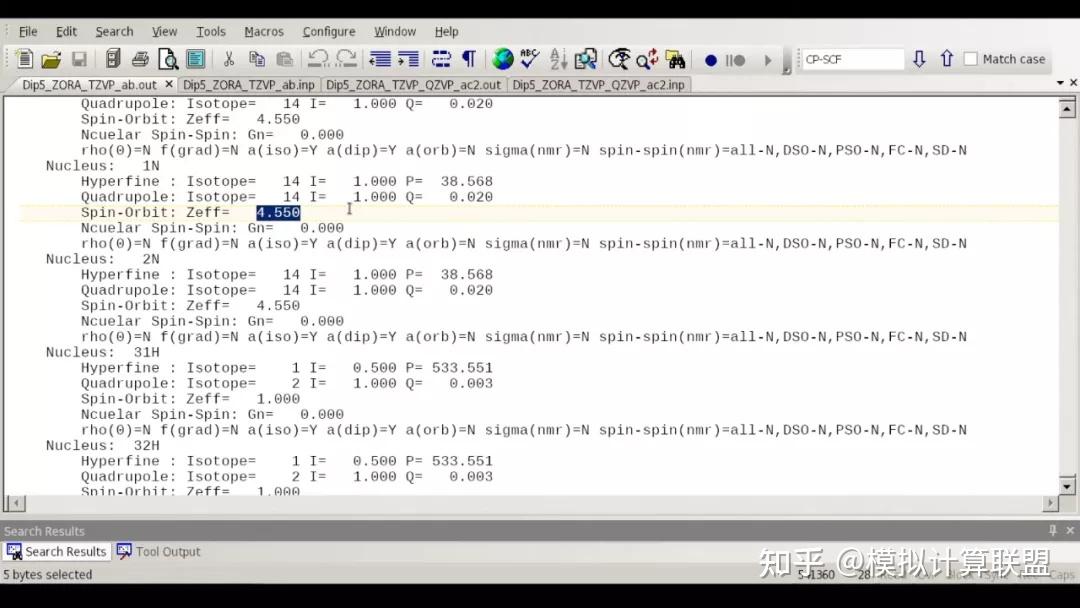The width and height of the screenshot is (1080, 608).
Task: Click horizontal scrollbar left arrow
Action: point(15,503)
